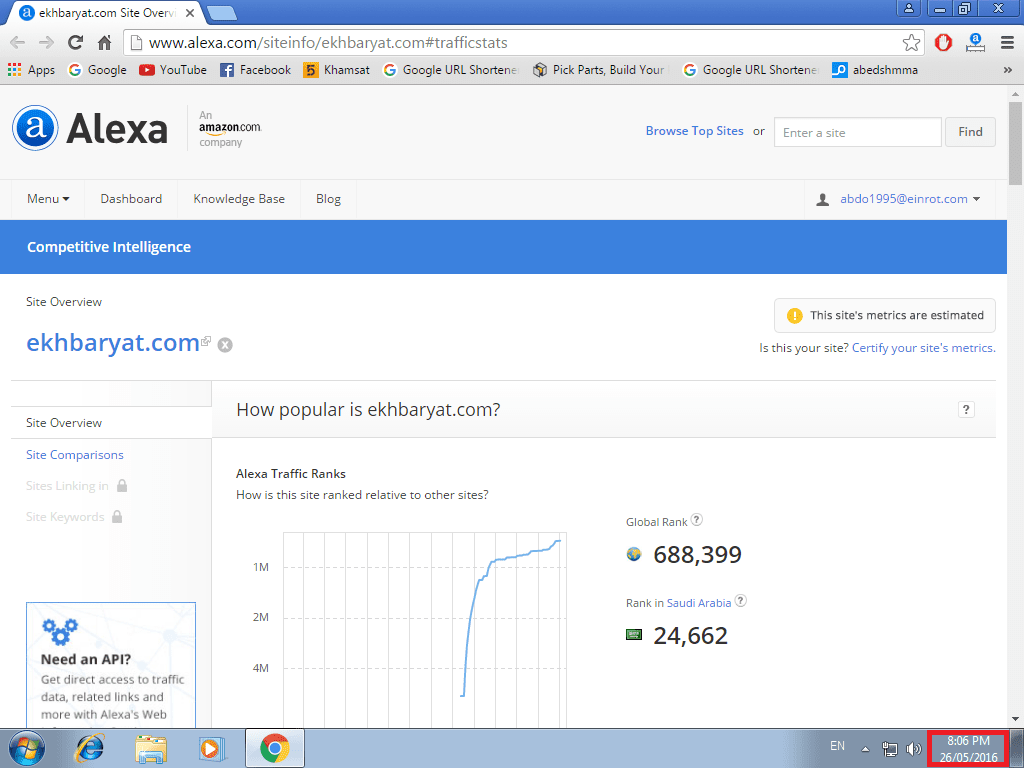
Task: Click the Chrome profile user button
Action: (x=908, y=8)
